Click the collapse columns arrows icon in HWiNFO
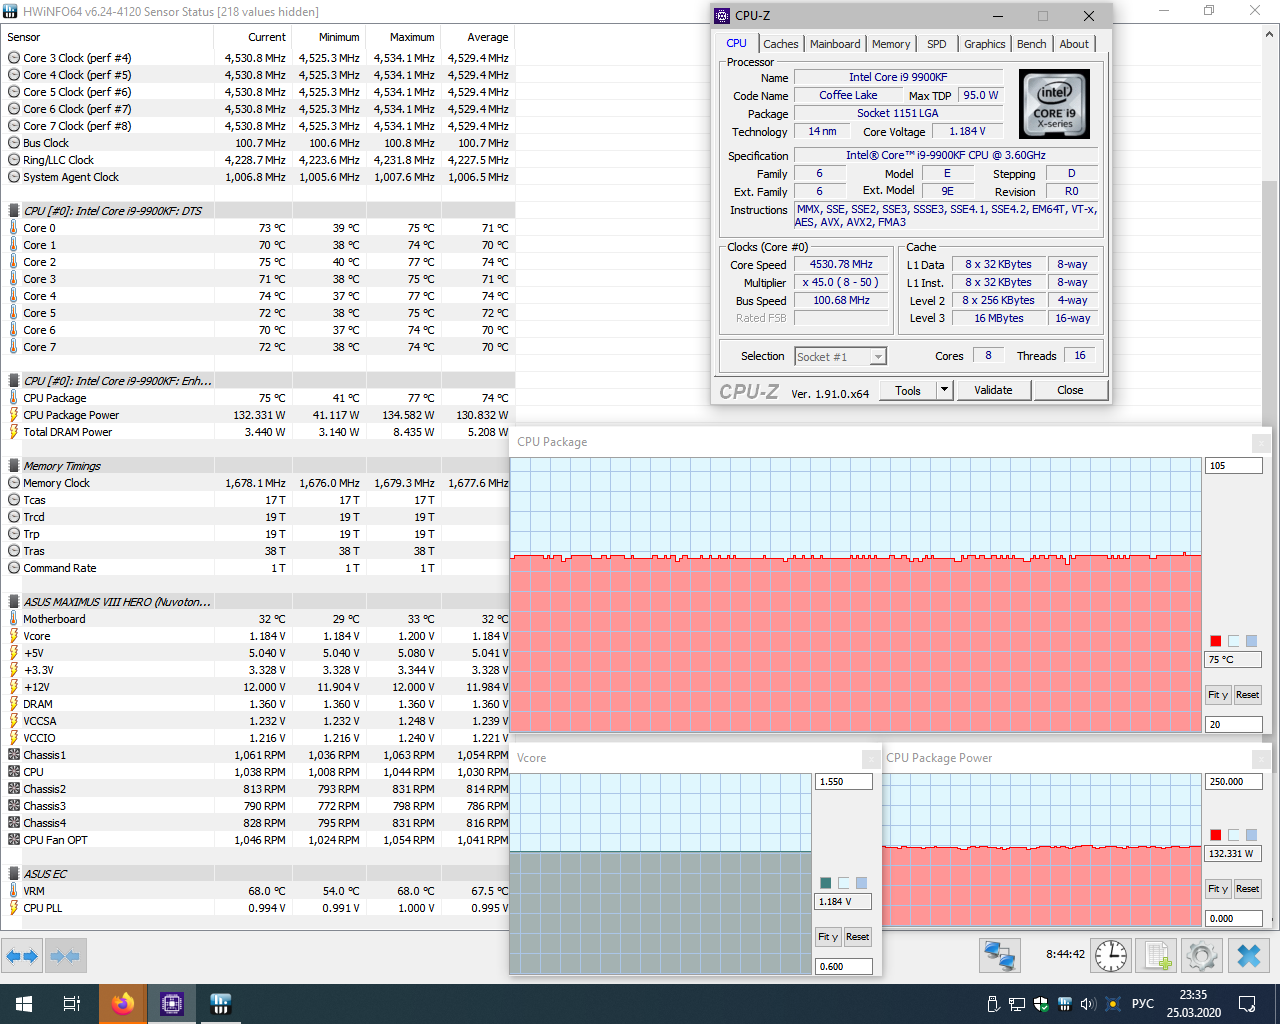 [x=65, y=956]
